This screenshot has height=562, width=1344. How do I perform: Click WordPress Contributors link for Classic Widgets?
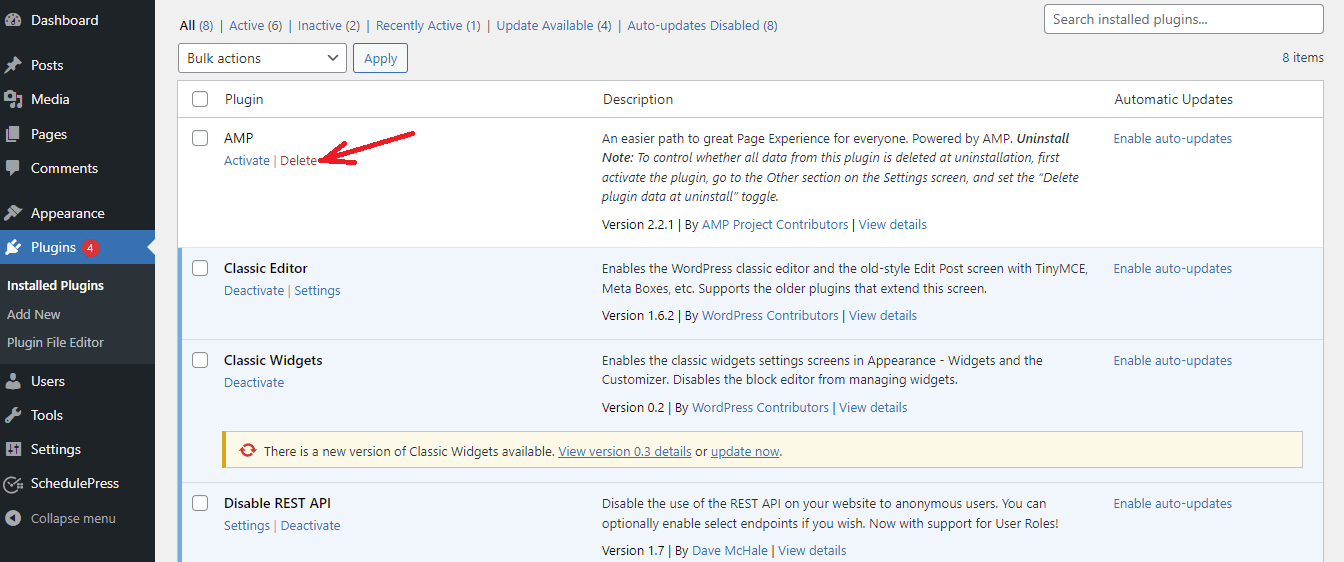pyautogui.click(x=760, y=407)
